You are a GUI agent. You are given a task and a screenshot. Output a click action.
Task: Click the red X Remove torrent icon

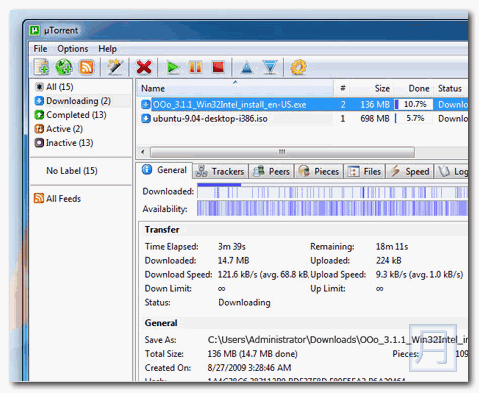pyautogui.click(x=144, y=67)
